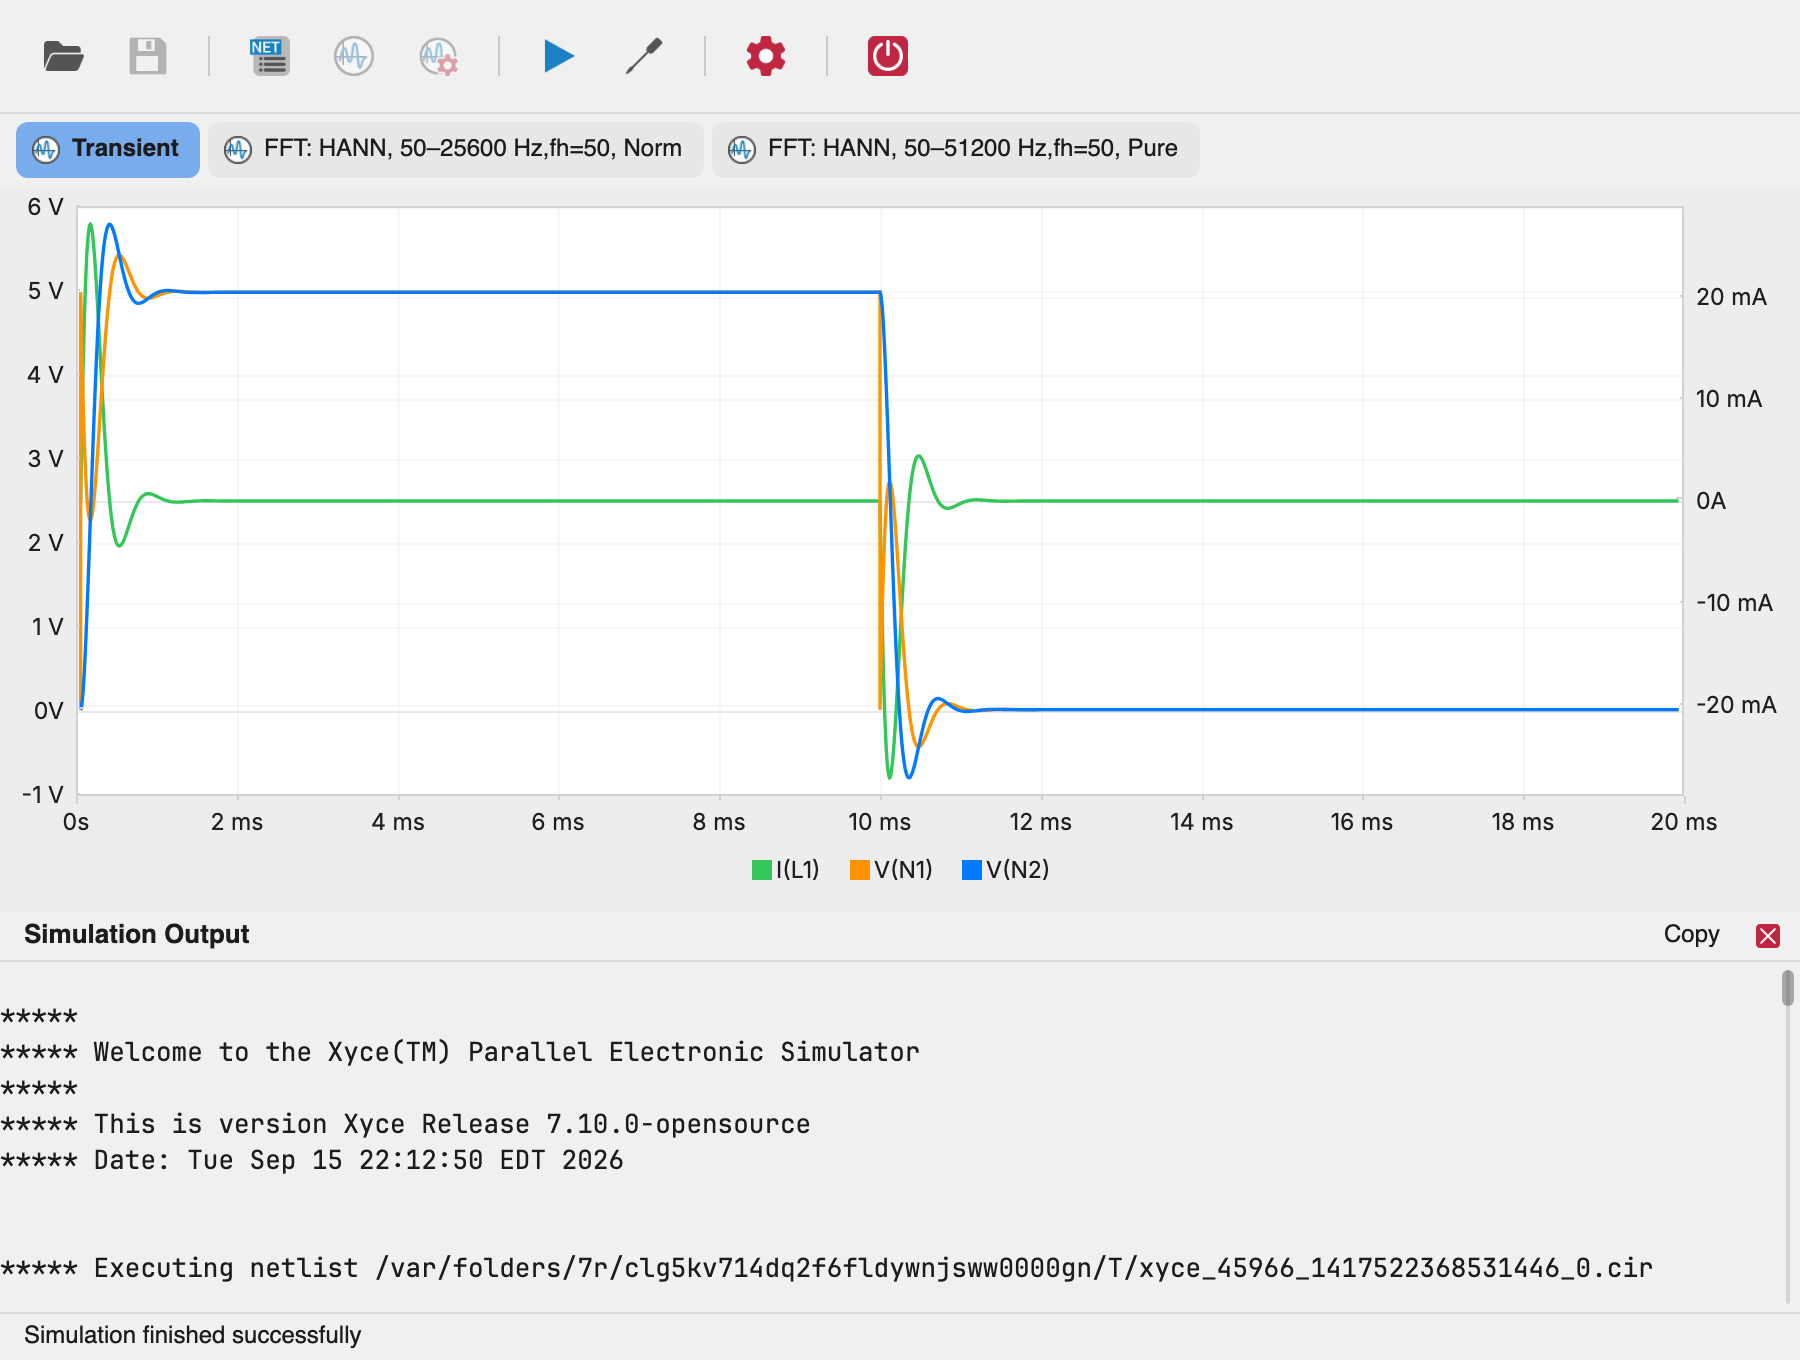Viewport: 1800px width, 1360px height.
Task: Click the 'Executing netlist' output line
Action: [826, 1268]
